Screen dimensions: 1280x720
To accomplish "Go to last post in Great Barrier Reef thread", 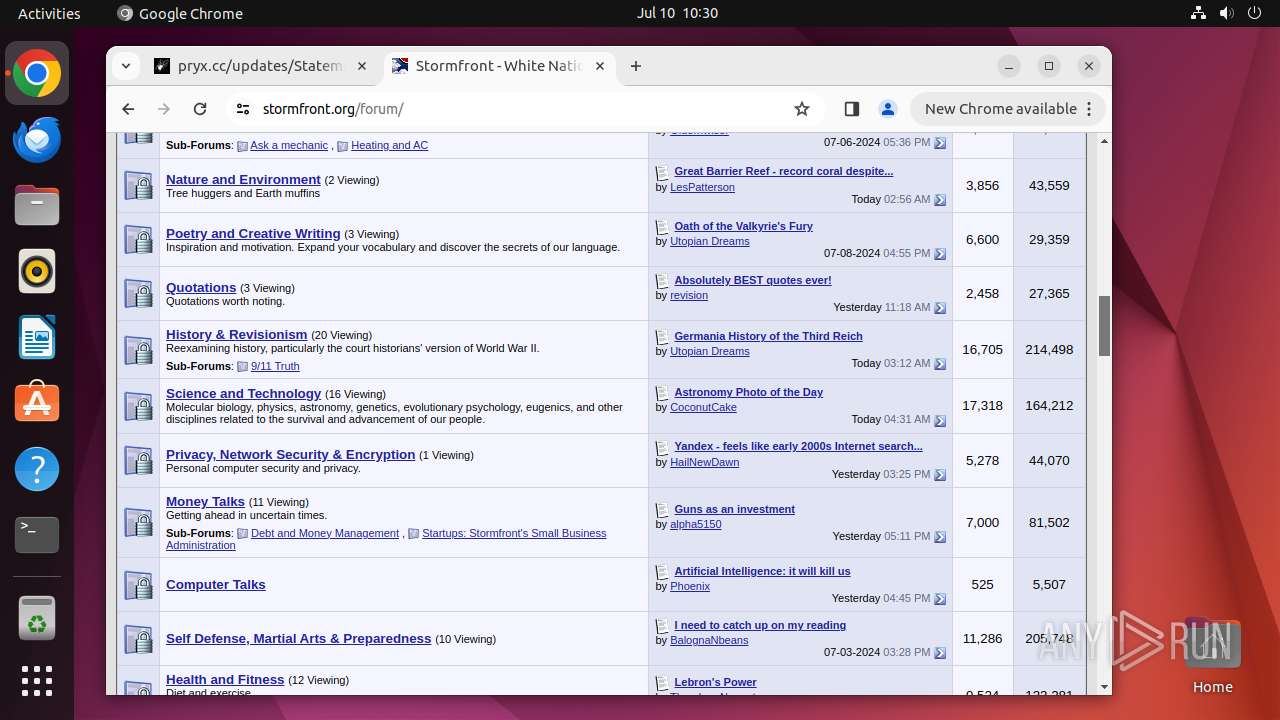I will (940, 200).
